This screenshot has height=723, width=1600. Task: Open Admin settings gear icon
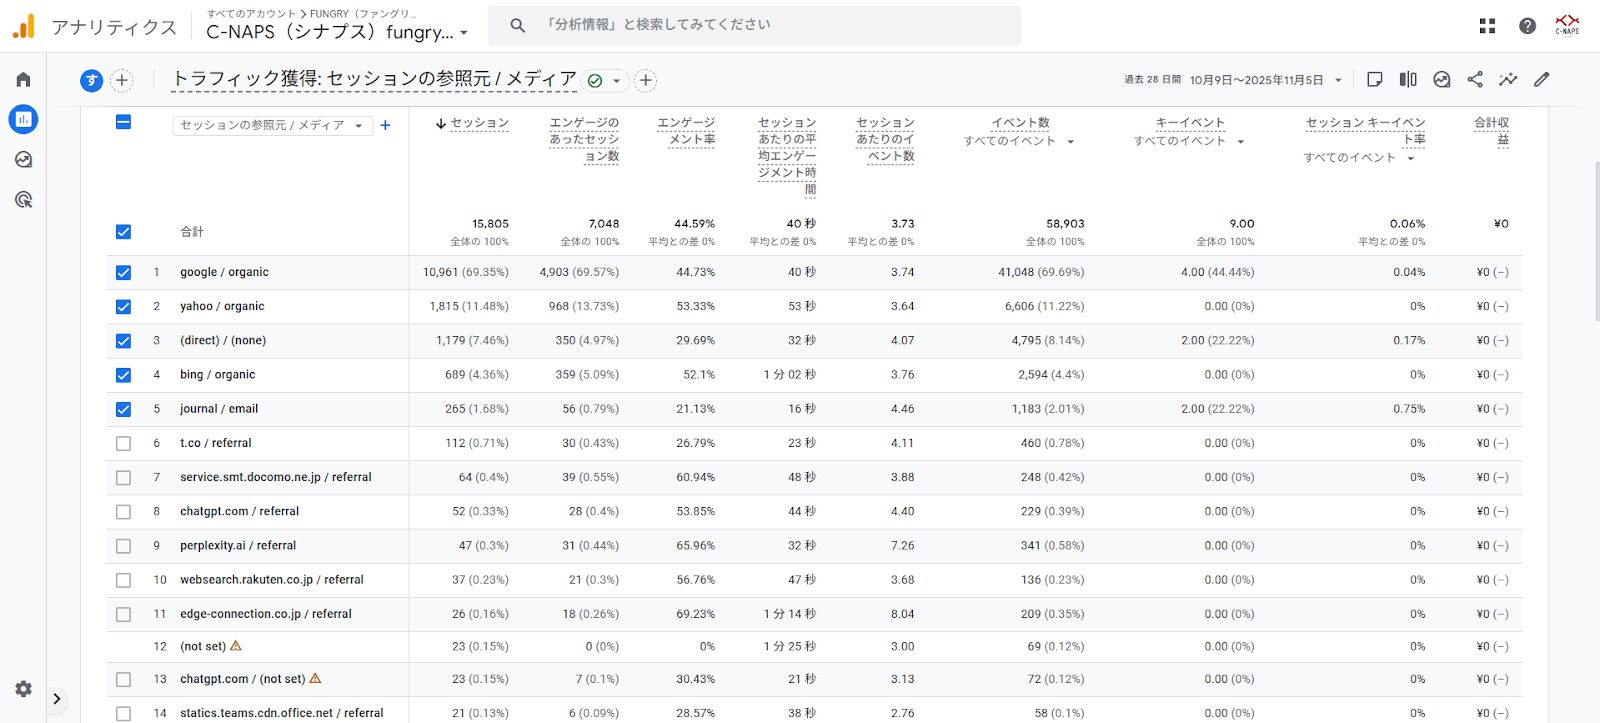23,689
